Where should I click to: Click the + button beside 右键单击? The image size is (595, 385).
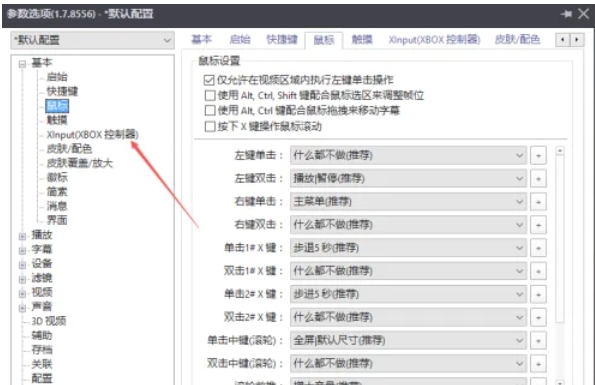[x=538, y=202]
